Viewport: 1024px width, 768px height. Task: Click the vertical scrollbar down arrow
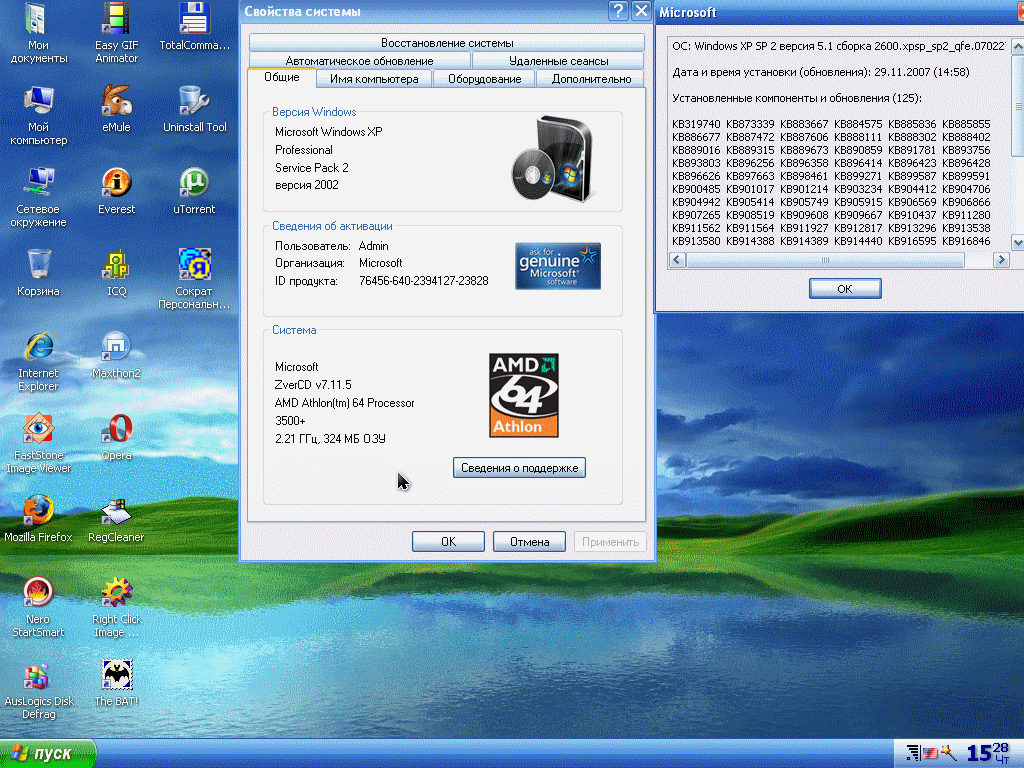tap(1017, 242)
